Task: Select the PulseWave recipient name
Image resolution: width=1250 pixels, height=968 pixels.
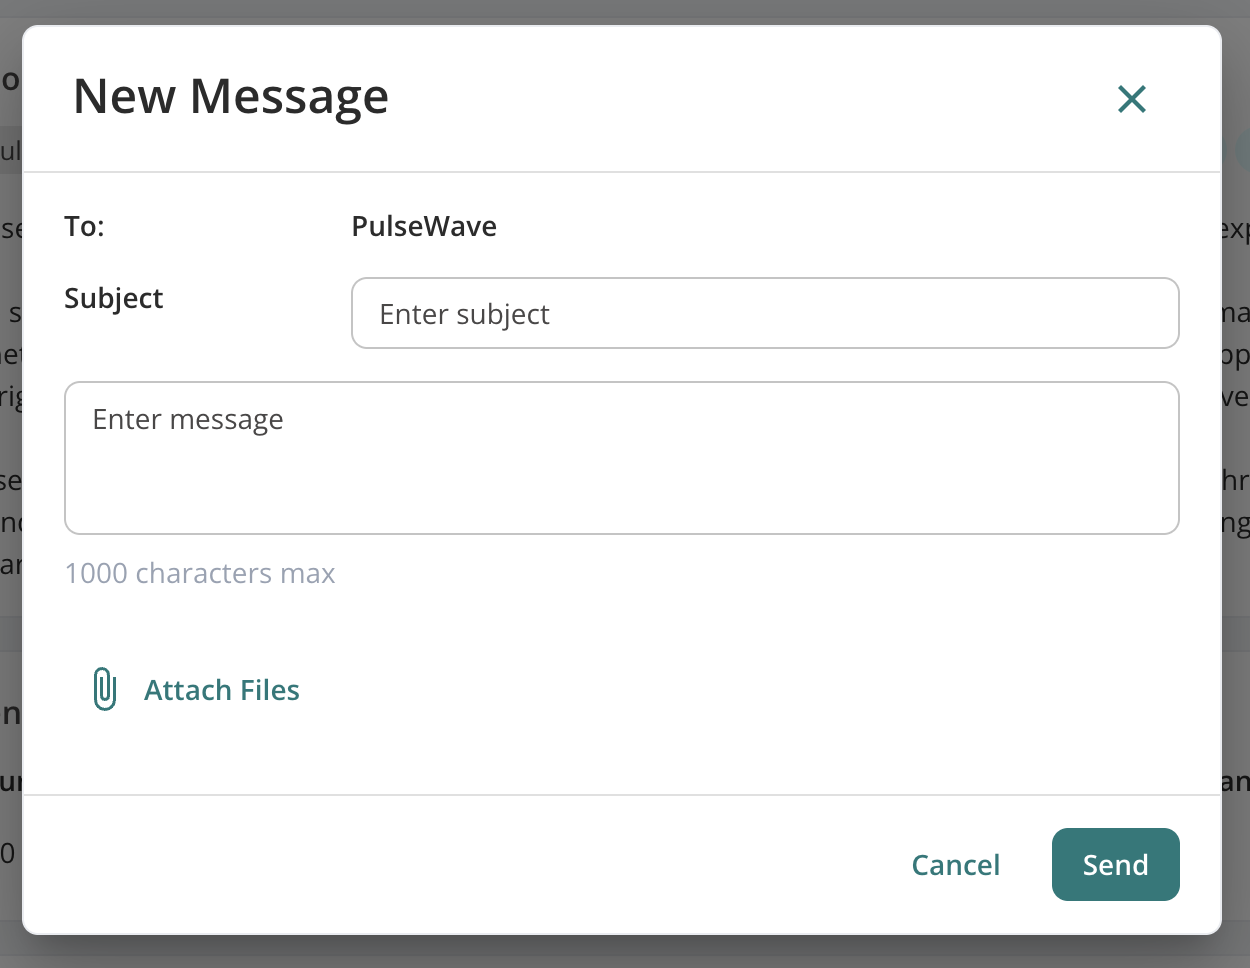Action: point(424,226)
